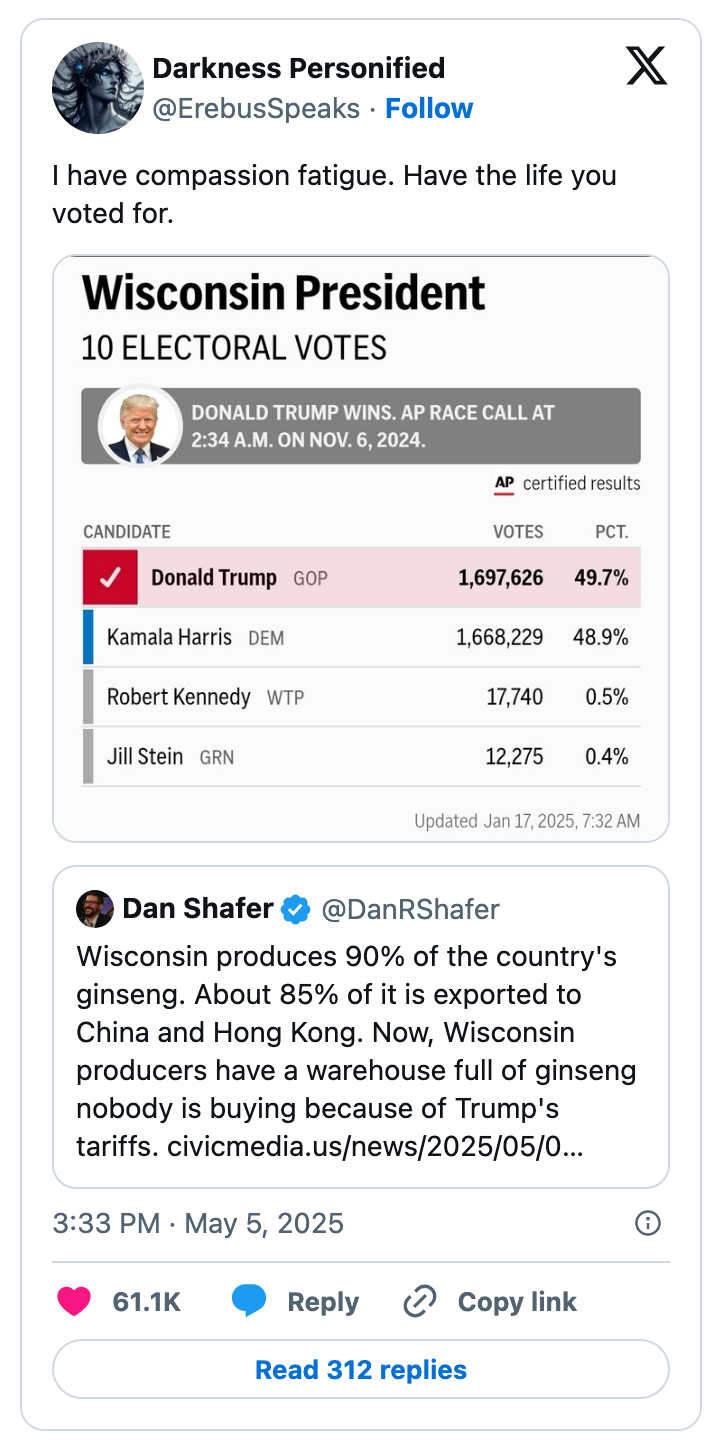Open the info icon beside the timestamp
Screen dimensions: 728x1452
tap(646, 1223)
